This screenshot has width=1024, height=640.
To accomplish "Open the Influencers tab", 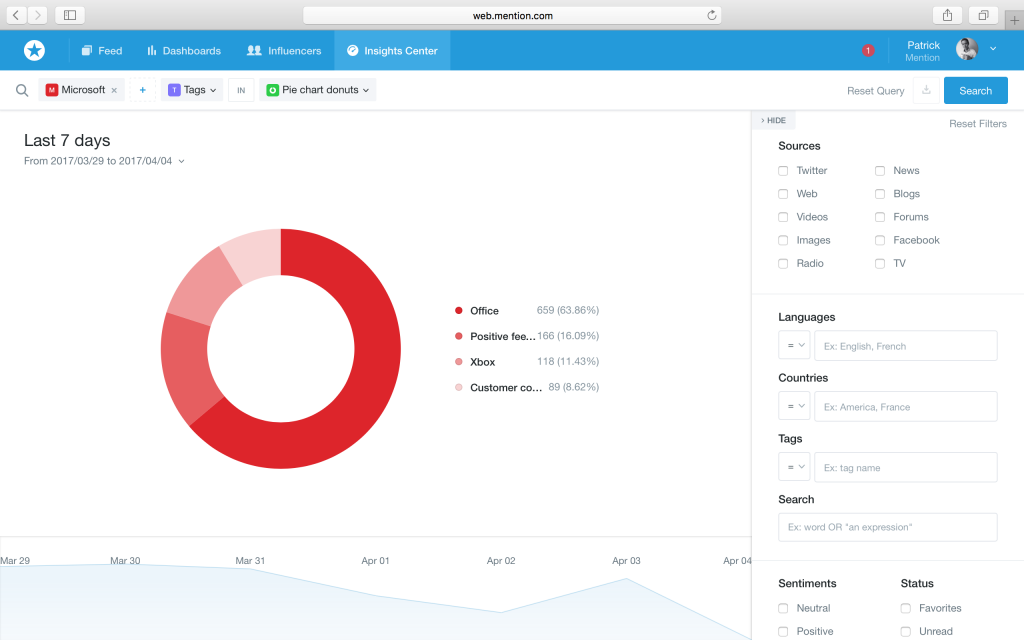I will coord(283,50).
